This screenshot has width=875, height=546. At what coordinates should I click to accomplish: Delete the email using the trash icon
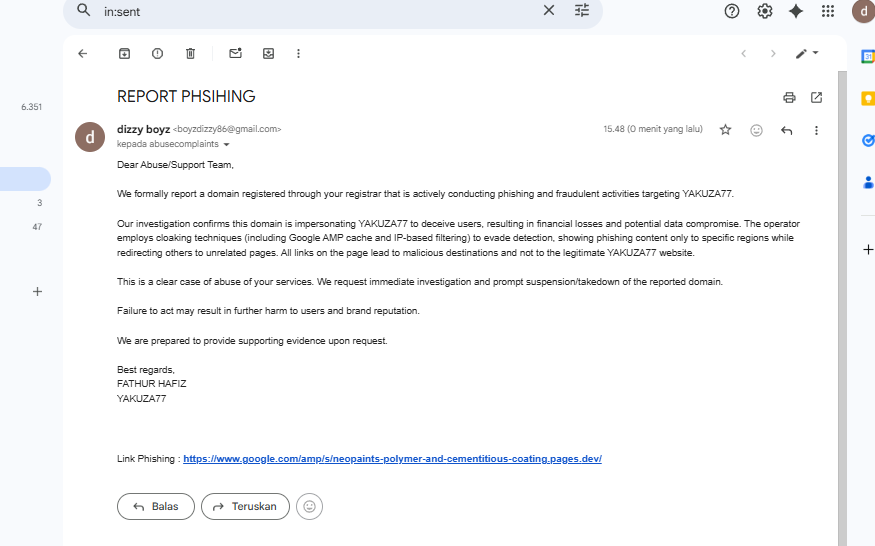point(190,53)
